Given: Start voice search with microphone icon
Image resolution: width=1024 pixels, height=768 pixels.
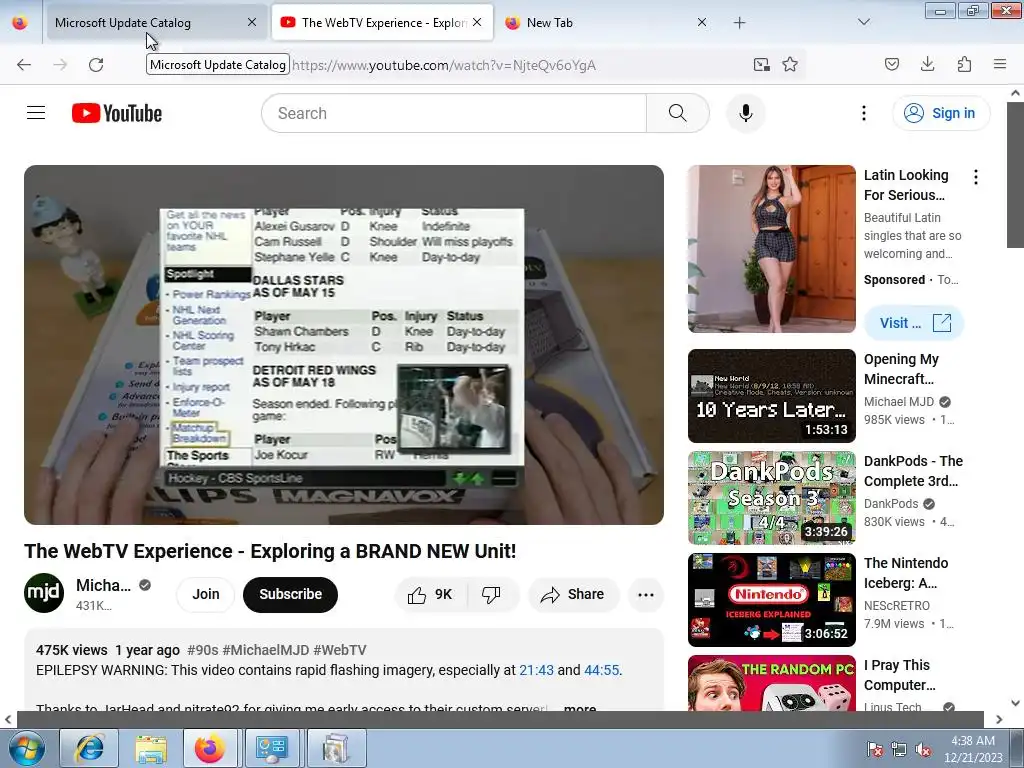Looking at the screenshot, I should point(746,113).
